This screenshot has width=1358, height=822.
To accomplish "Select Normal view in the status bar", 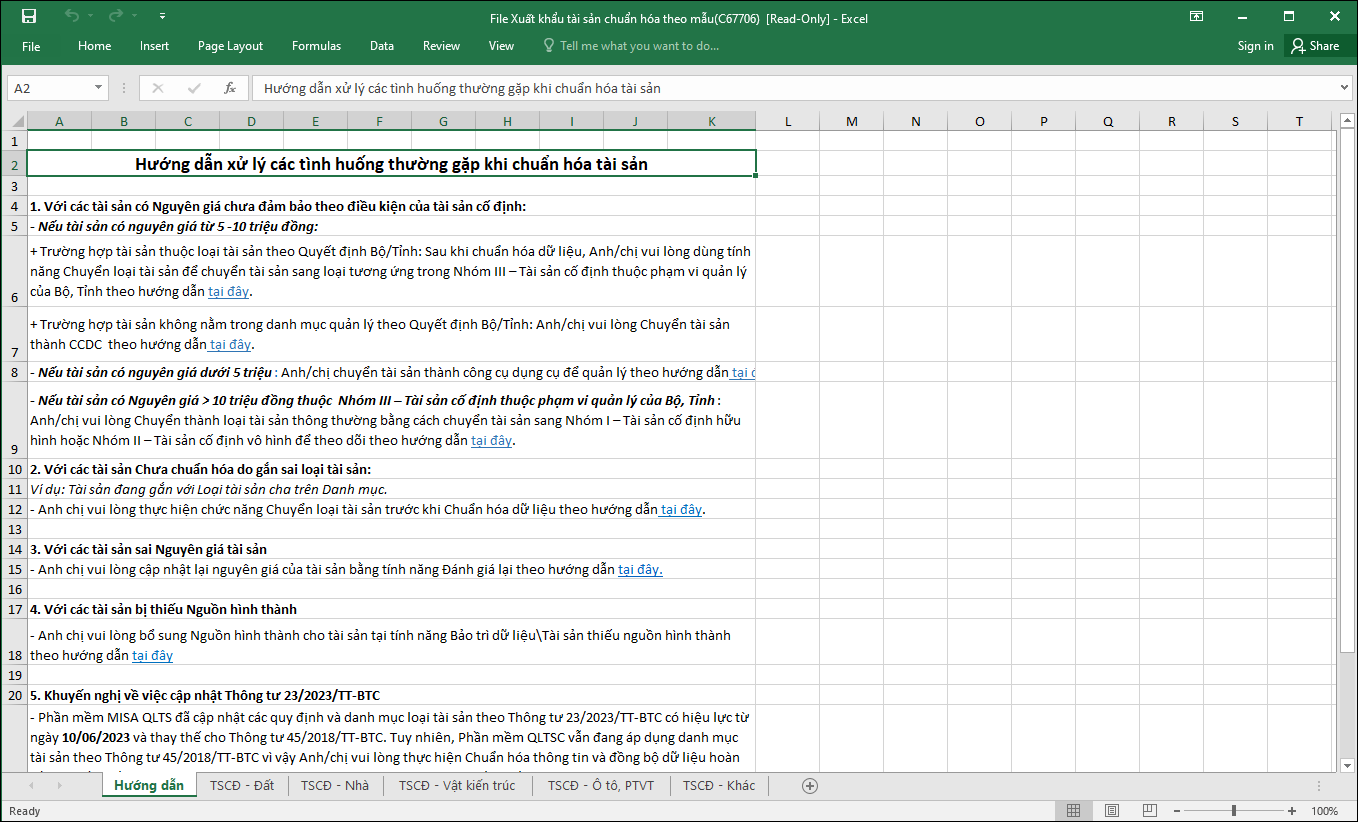I will [1073, 811].
